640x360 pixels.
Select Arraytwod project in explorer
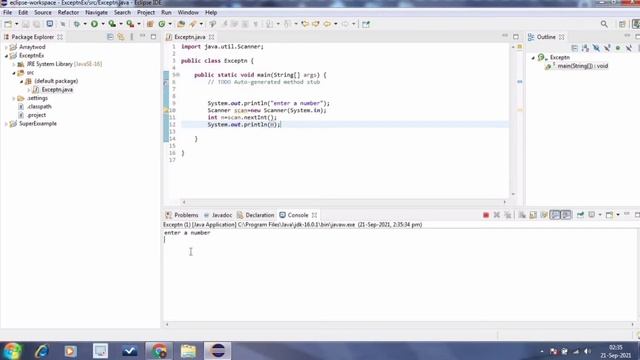32,47
